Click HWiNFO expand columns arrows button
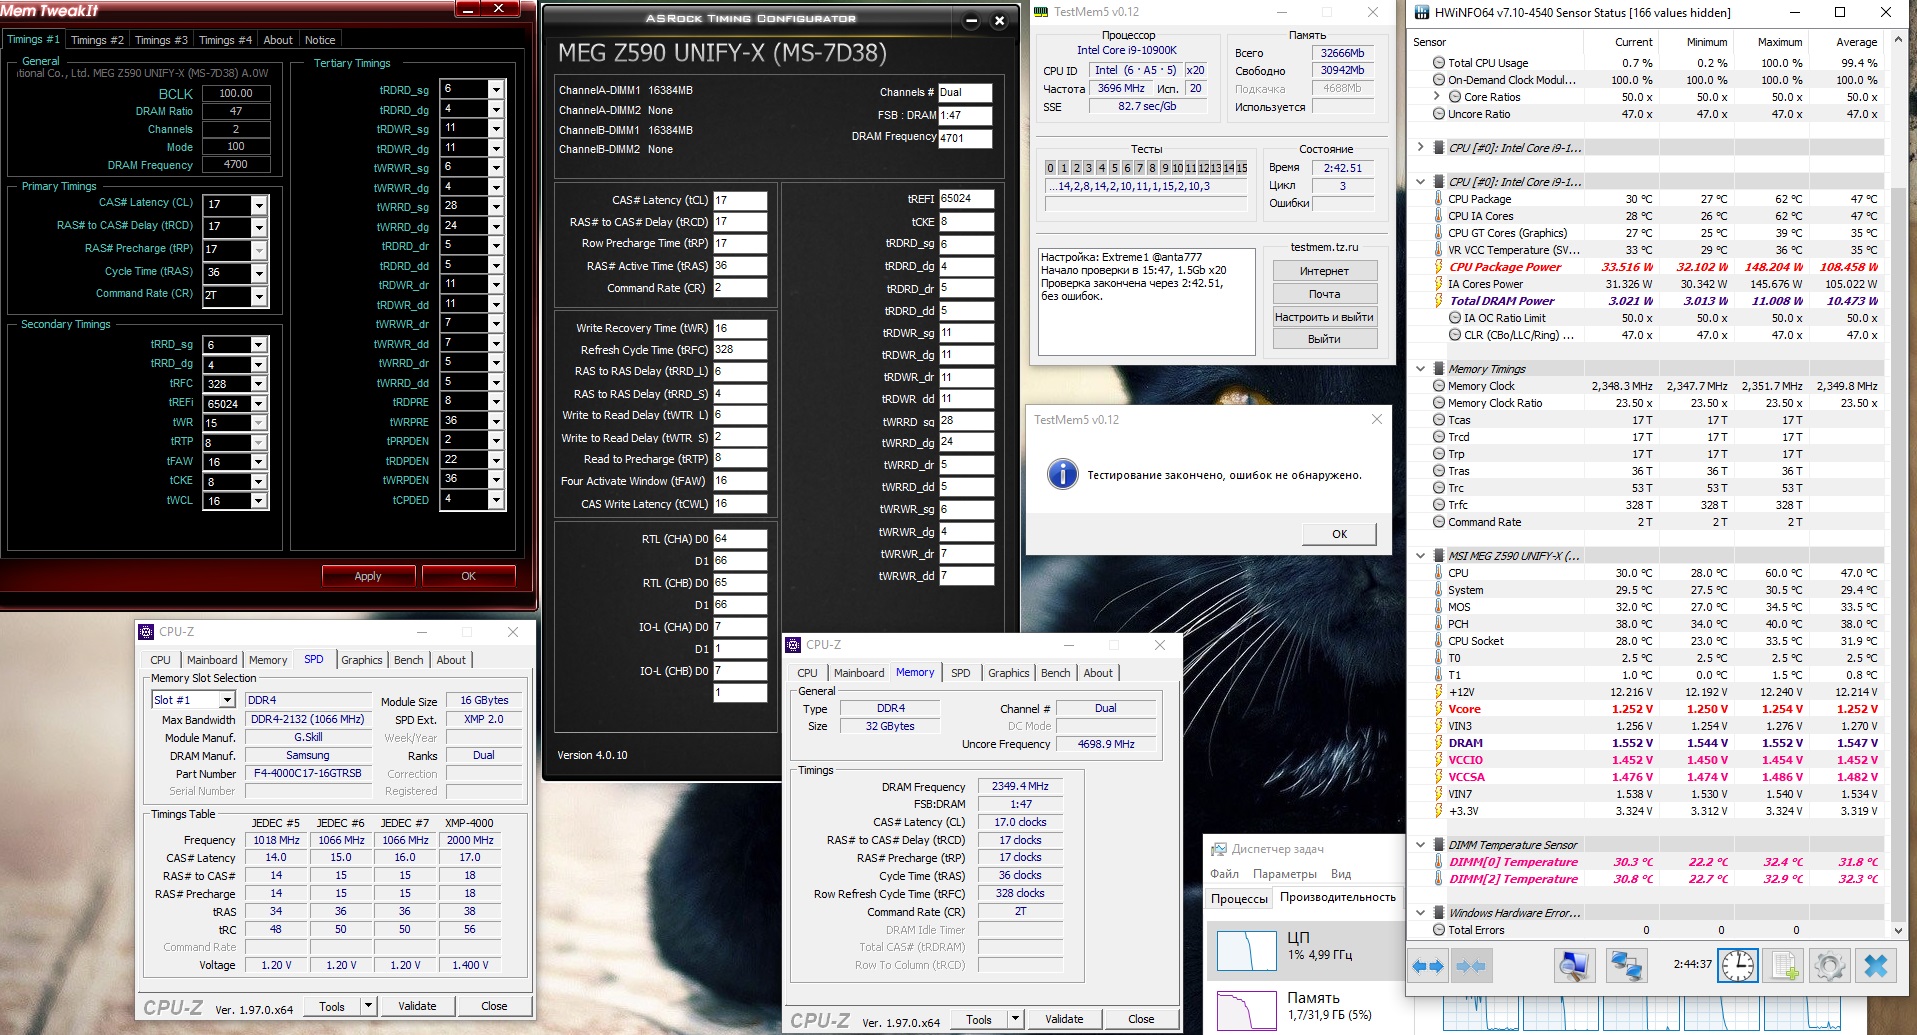The height and width of the screenshot is (1035, 1917). click(x=1428, y=966)
